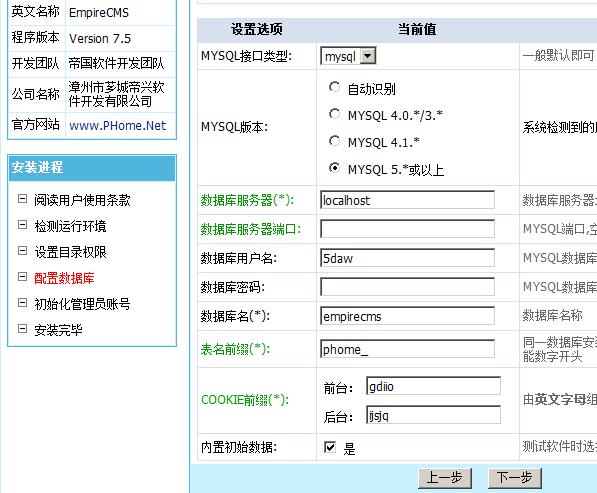Click the icon beside 安装完毕
This screenshot has height=493, width=597.
click(22, 329)
